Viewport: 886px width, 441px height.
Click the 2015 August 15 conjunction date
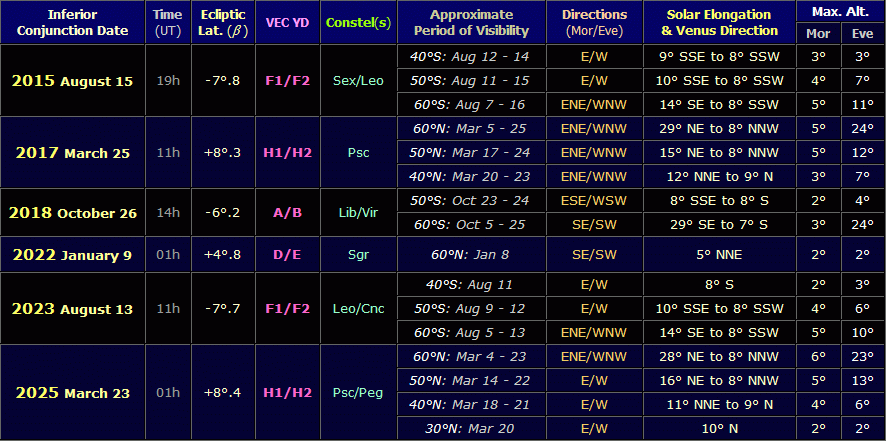pos(72,81)
